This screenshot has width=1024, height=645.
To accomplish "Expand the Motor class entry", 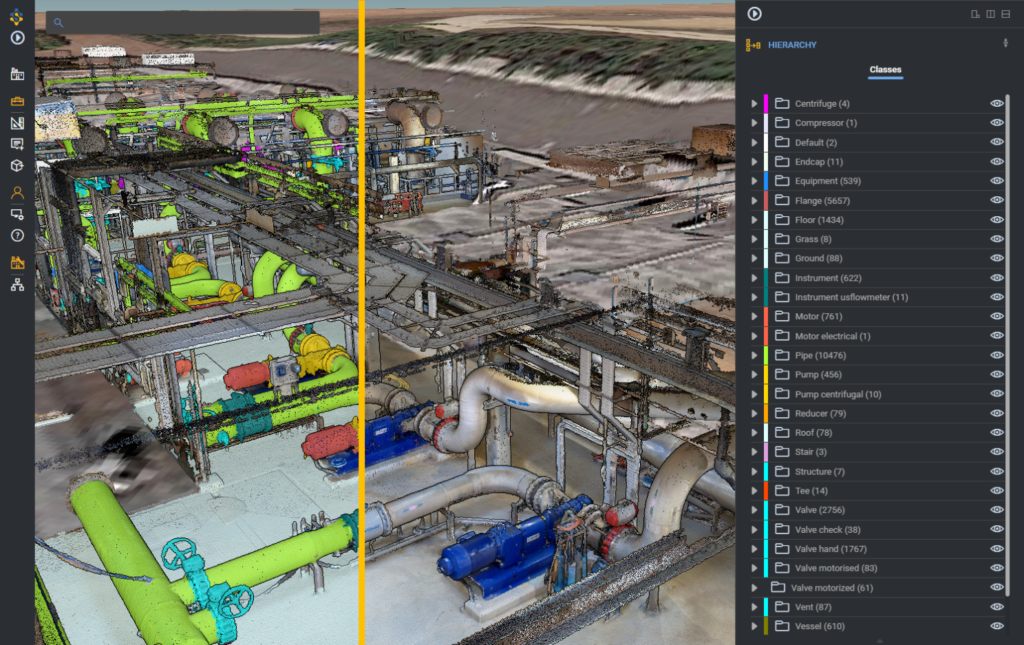I will 754,316.
